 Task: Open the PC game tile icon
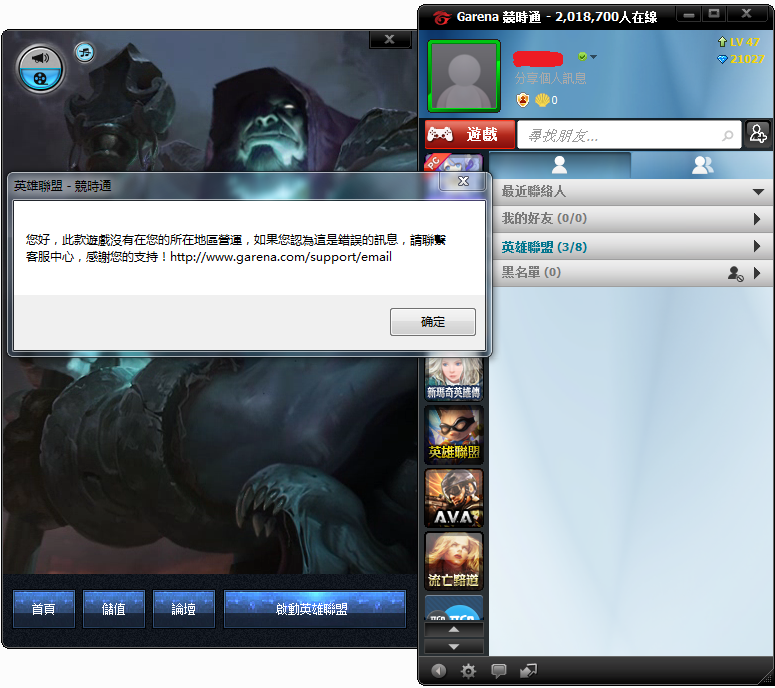(453, 163)
